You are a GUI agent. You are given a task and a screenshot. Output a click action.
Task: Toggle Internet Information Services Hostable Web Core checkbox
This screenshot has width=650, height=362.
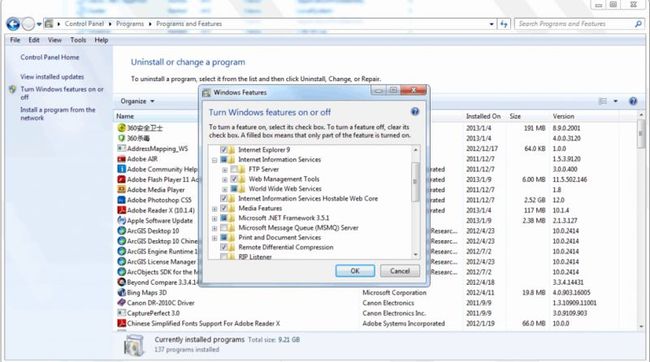point(224,199)
